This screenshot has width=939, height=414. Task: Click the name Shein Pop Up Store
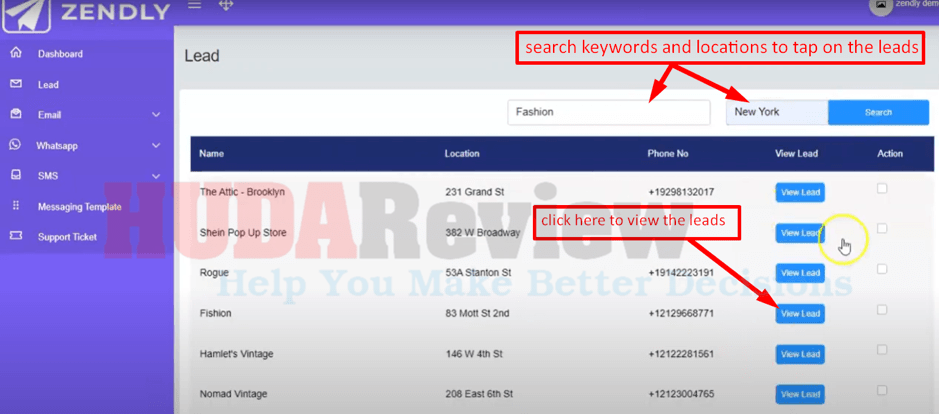243,232
